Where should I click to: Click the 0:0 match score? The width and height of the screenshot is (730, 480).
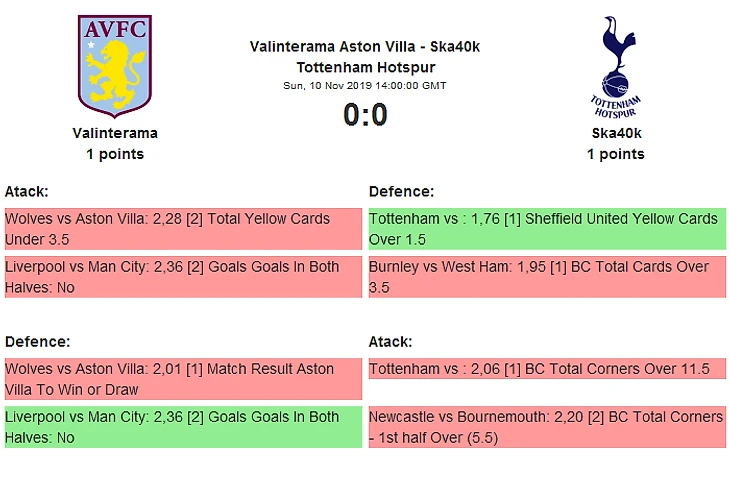click(365, 115)
